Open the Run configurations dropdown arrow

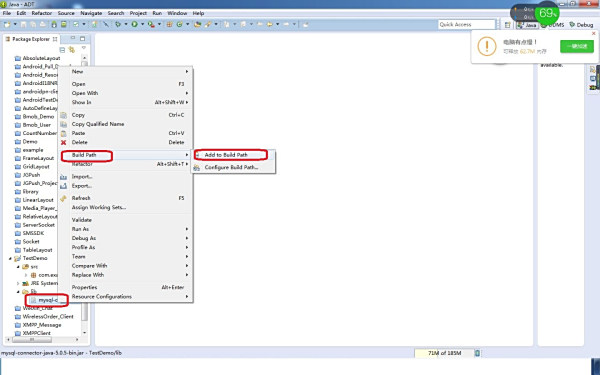[x=142, y=24]
